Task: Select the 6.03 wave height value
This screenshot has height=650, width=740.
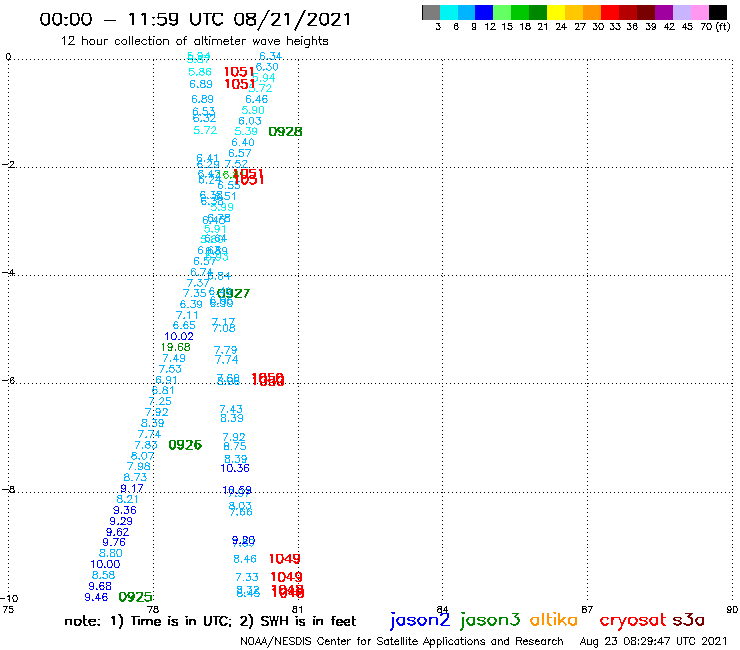Action: coord(250,121)
